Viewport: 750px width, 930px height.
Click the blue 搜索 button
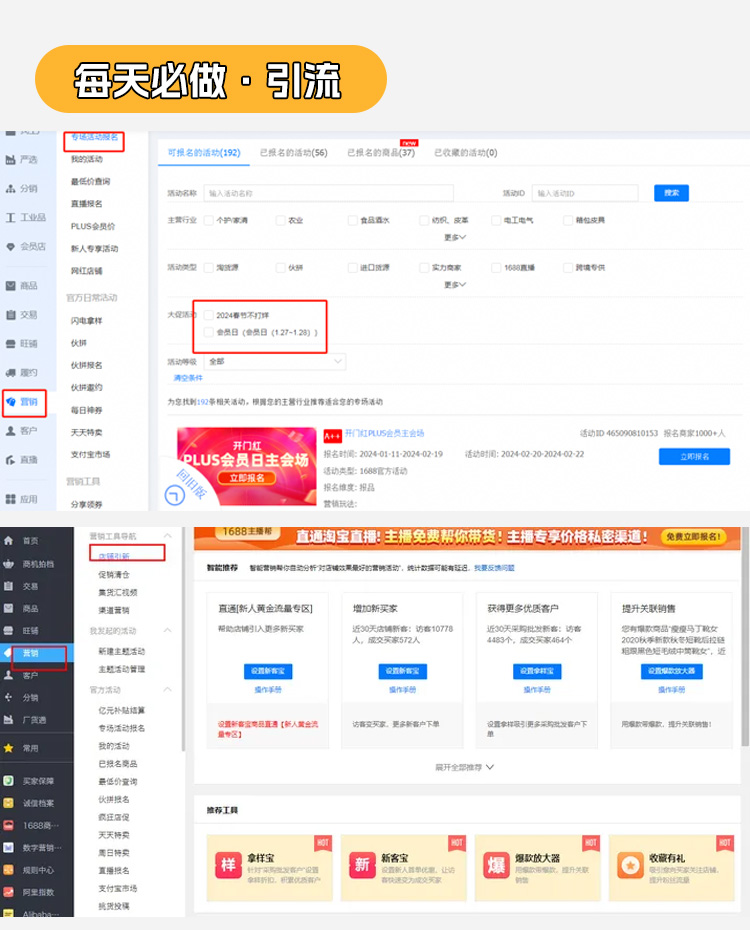pos(671,193)
